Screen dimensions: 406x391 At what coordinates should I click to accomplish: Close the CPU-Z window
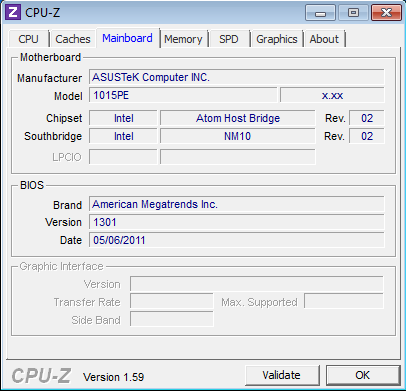386,13
